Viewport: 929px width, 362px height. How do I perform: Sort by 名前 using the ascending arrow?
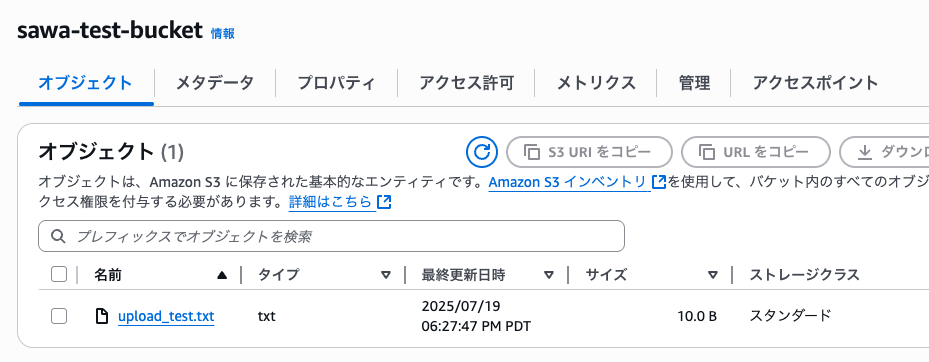coord(222,275)
